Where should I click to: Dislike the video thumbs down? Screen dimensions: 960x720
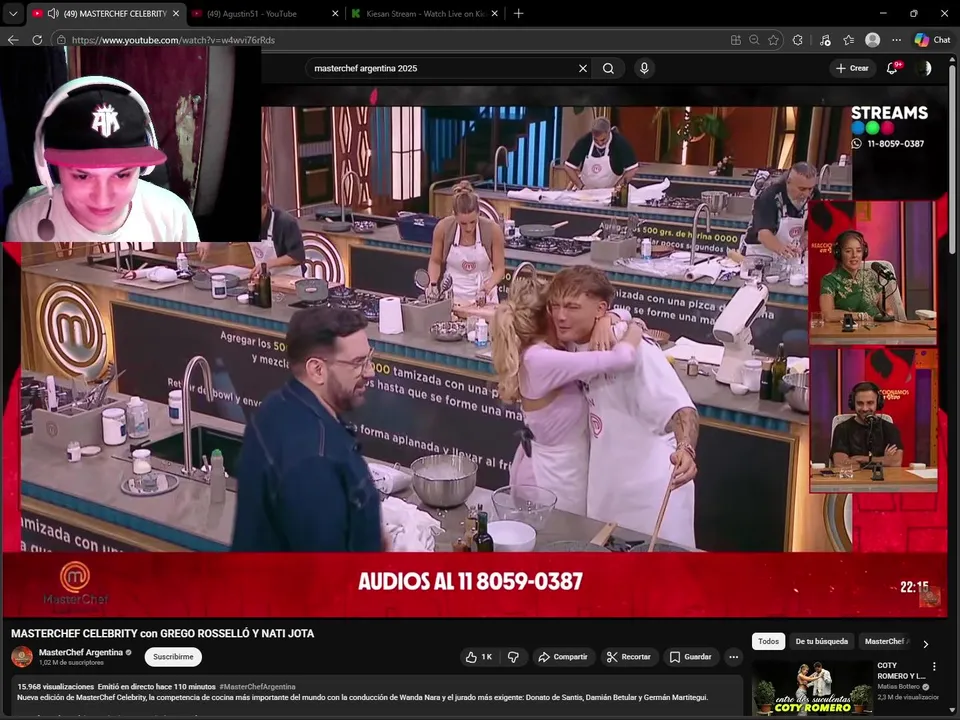click(x=514, y=657)
